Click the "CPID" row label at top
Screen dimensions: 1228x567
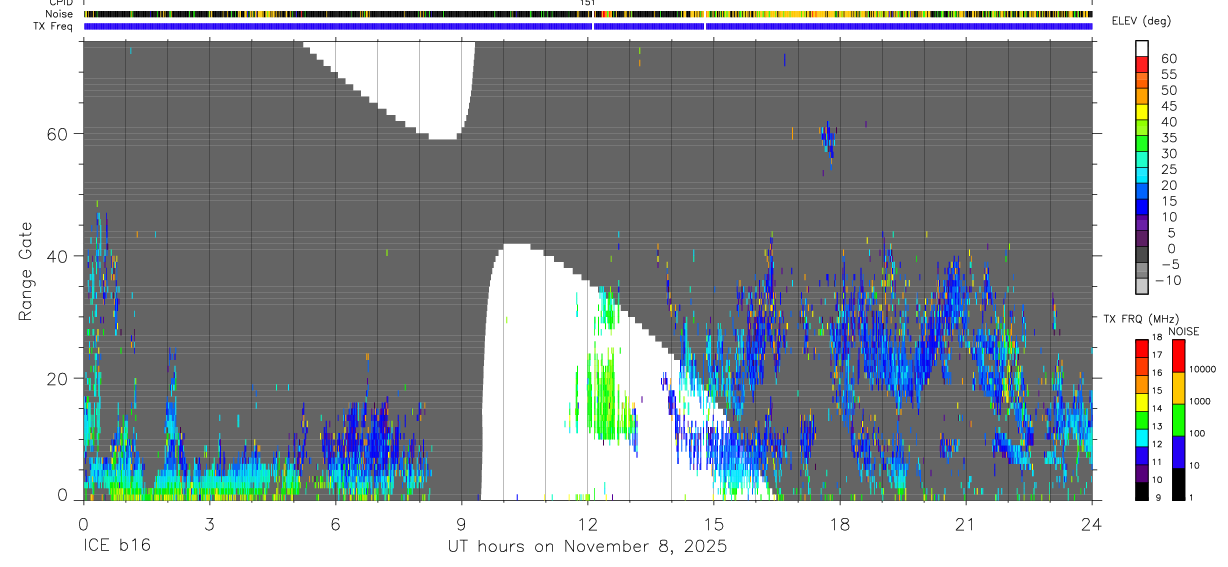(60, 3)
